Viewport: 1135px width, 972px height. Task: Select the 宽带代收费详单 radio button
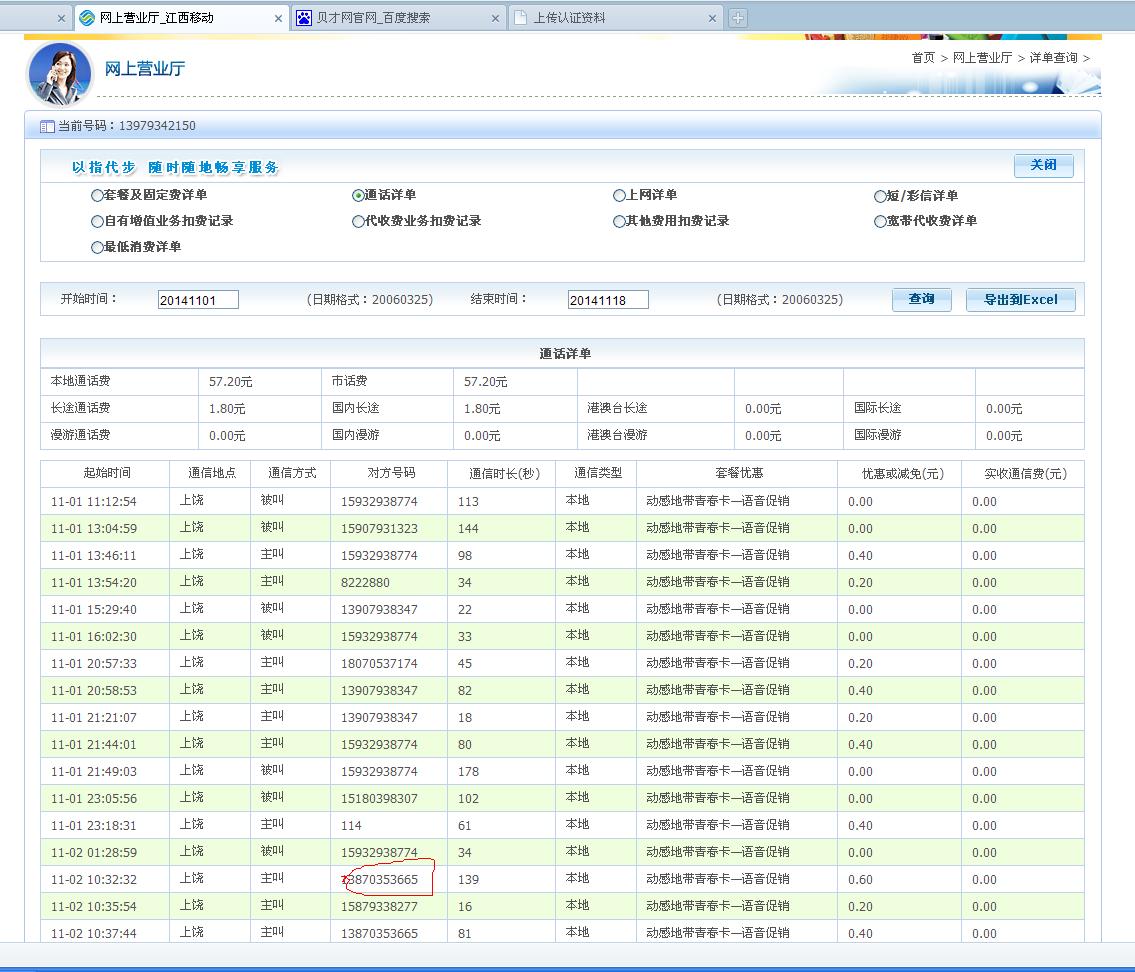pos(880,221)
